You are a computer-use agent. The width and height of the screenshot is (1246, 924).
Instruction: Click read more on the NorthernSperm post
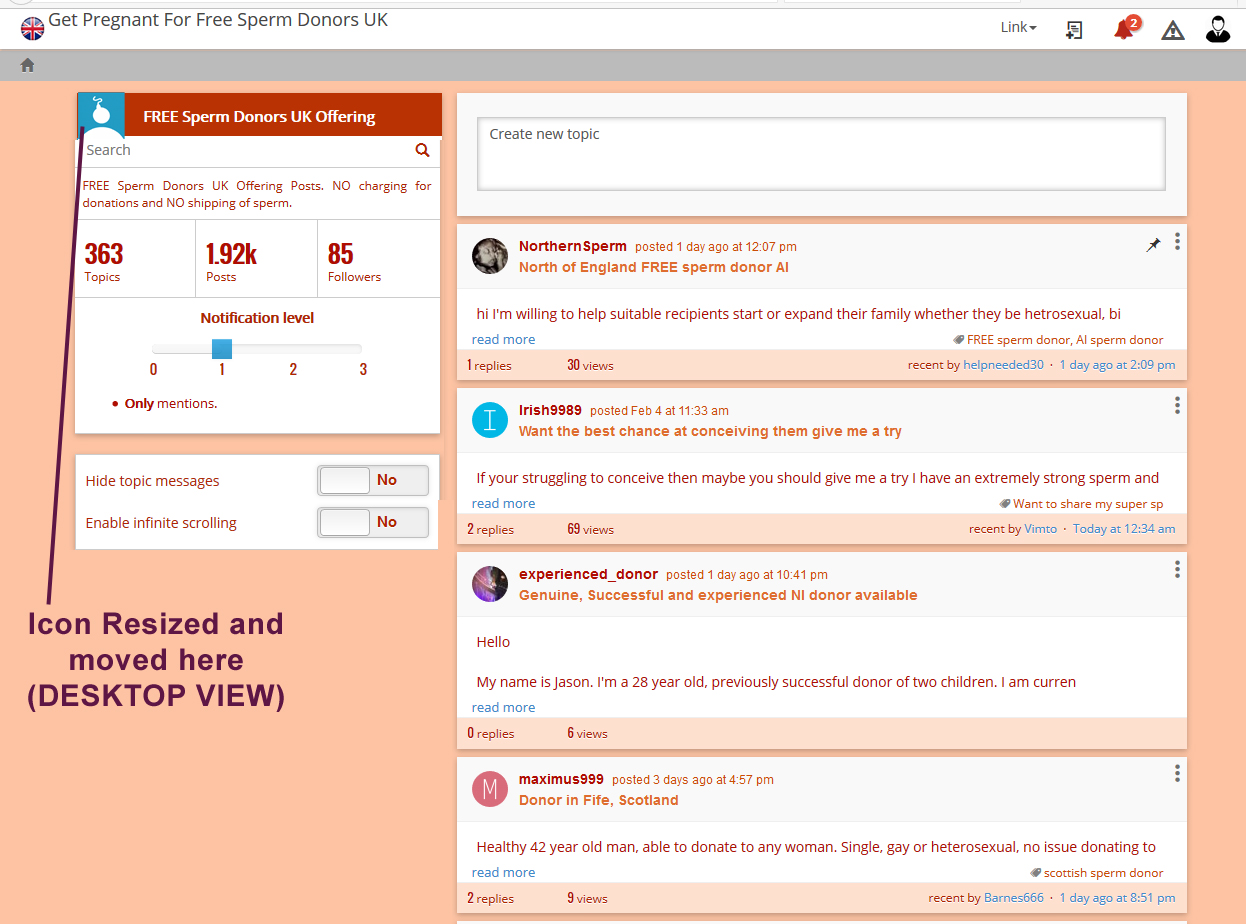click(503, 339)
